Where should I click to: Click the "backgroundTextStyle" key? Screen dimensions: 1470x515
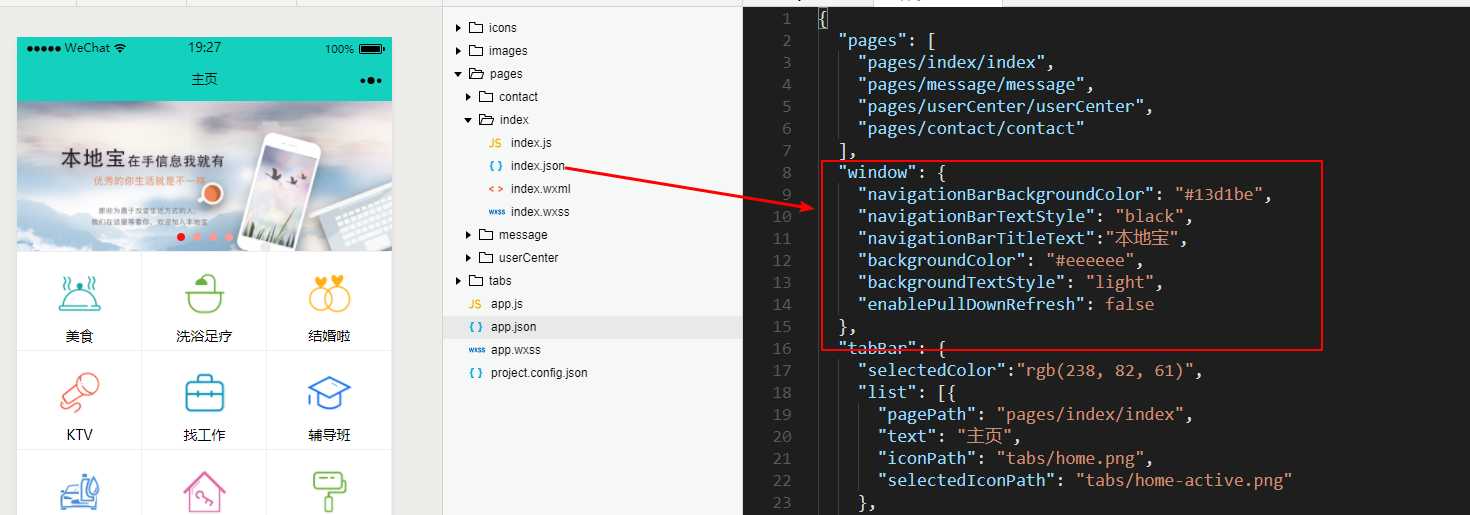961,282
